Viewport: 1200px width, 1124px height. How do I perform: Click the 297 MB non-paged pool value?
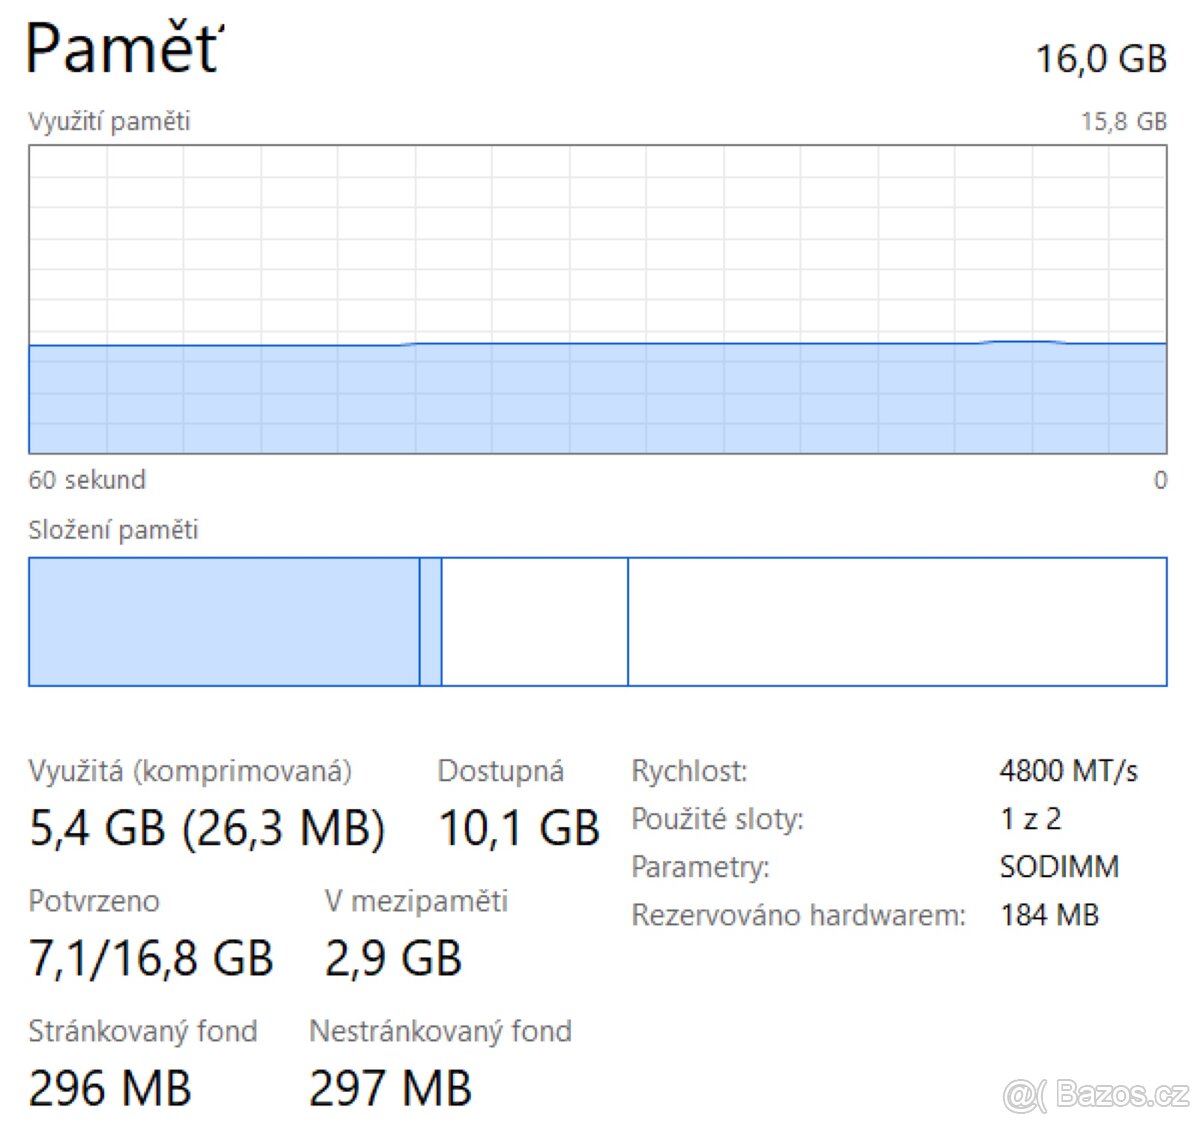390,1088
